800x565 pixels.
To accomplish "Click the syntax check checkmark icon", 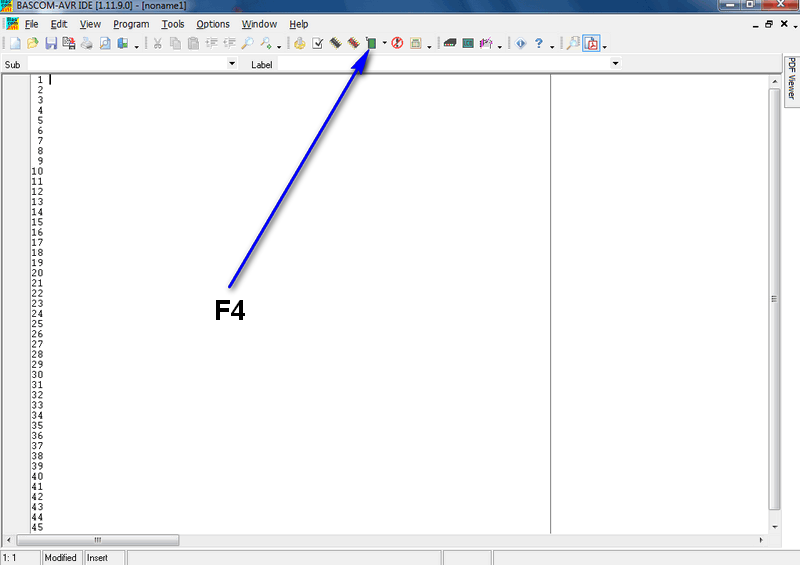I will coord(317,43).
